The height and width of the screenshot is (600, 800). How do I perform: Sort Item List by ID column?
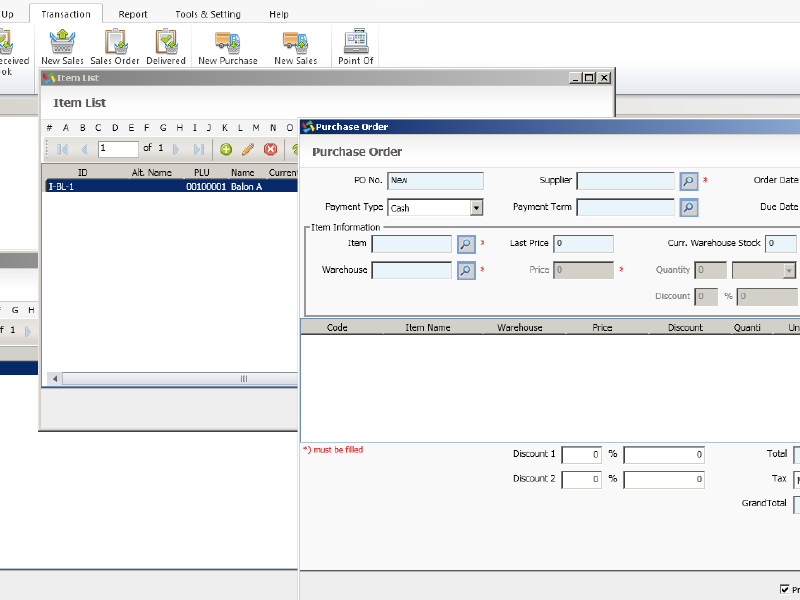point(82,172)
